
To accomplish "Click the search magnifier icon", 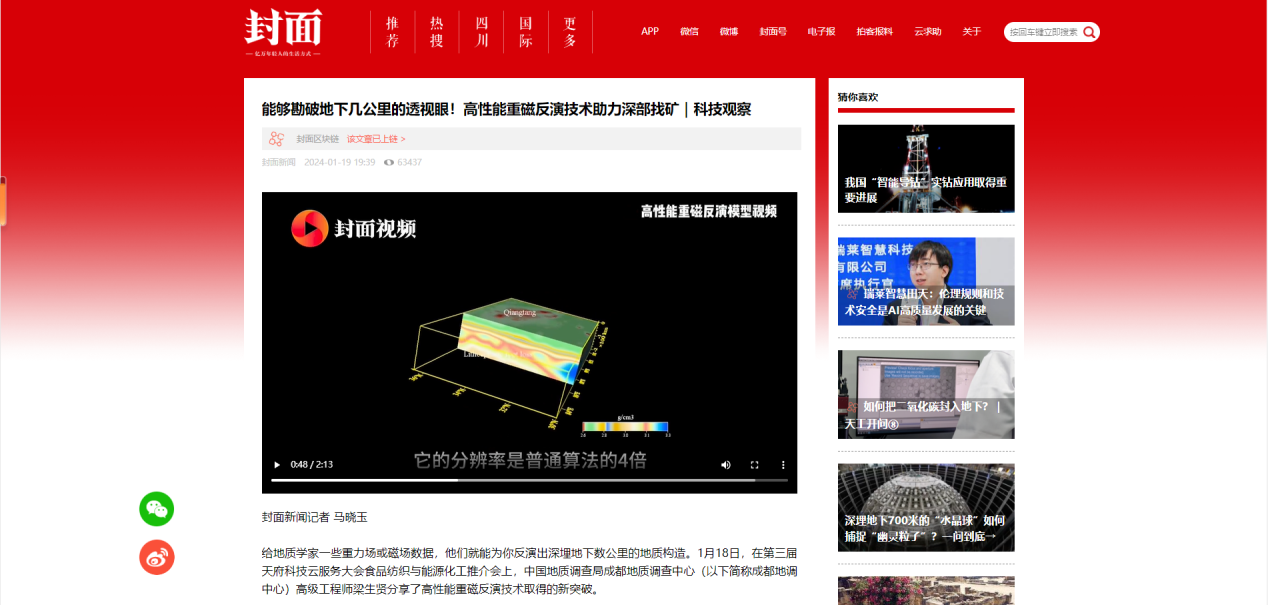I will pos(1089,32).
